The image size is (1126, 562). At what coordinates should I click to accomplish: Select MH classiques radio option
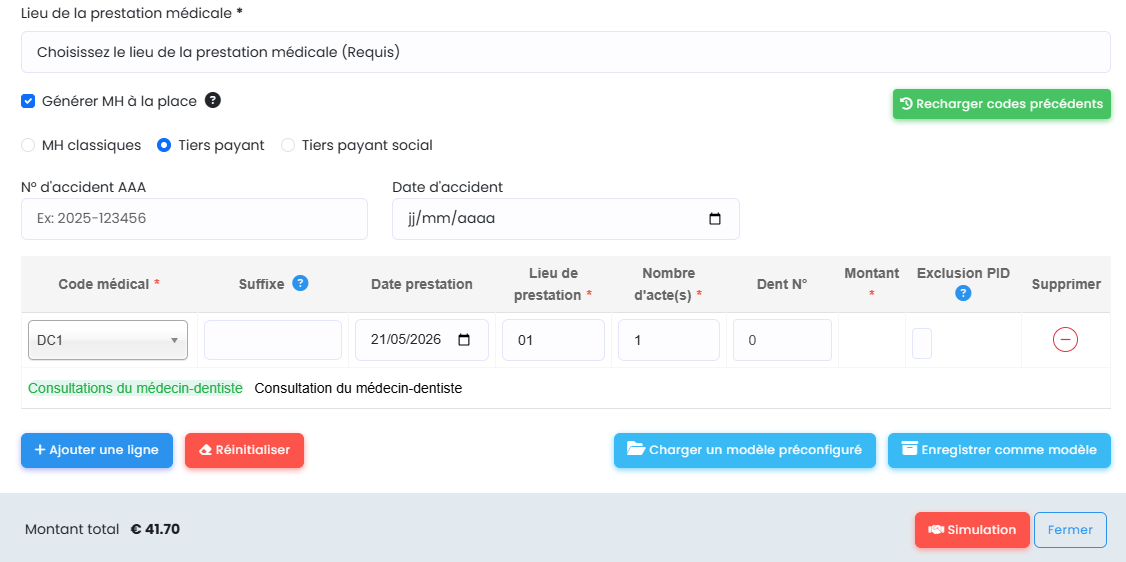point(28,145)
